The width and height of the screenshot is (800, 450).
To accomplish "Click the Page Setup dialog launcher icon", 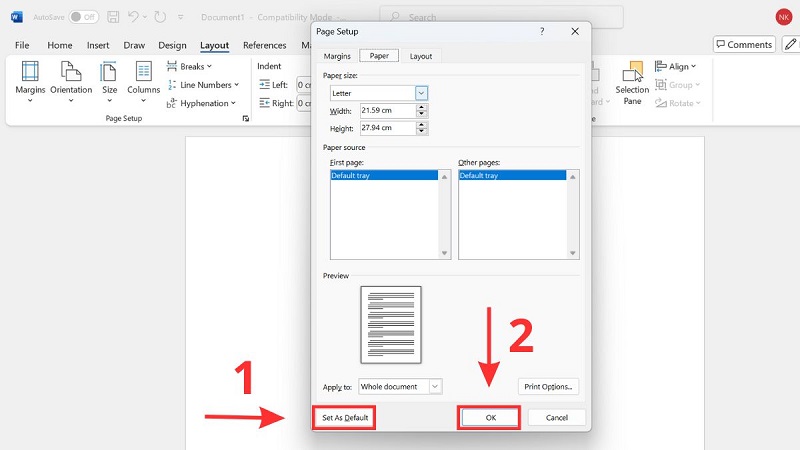I will (245, 119).
